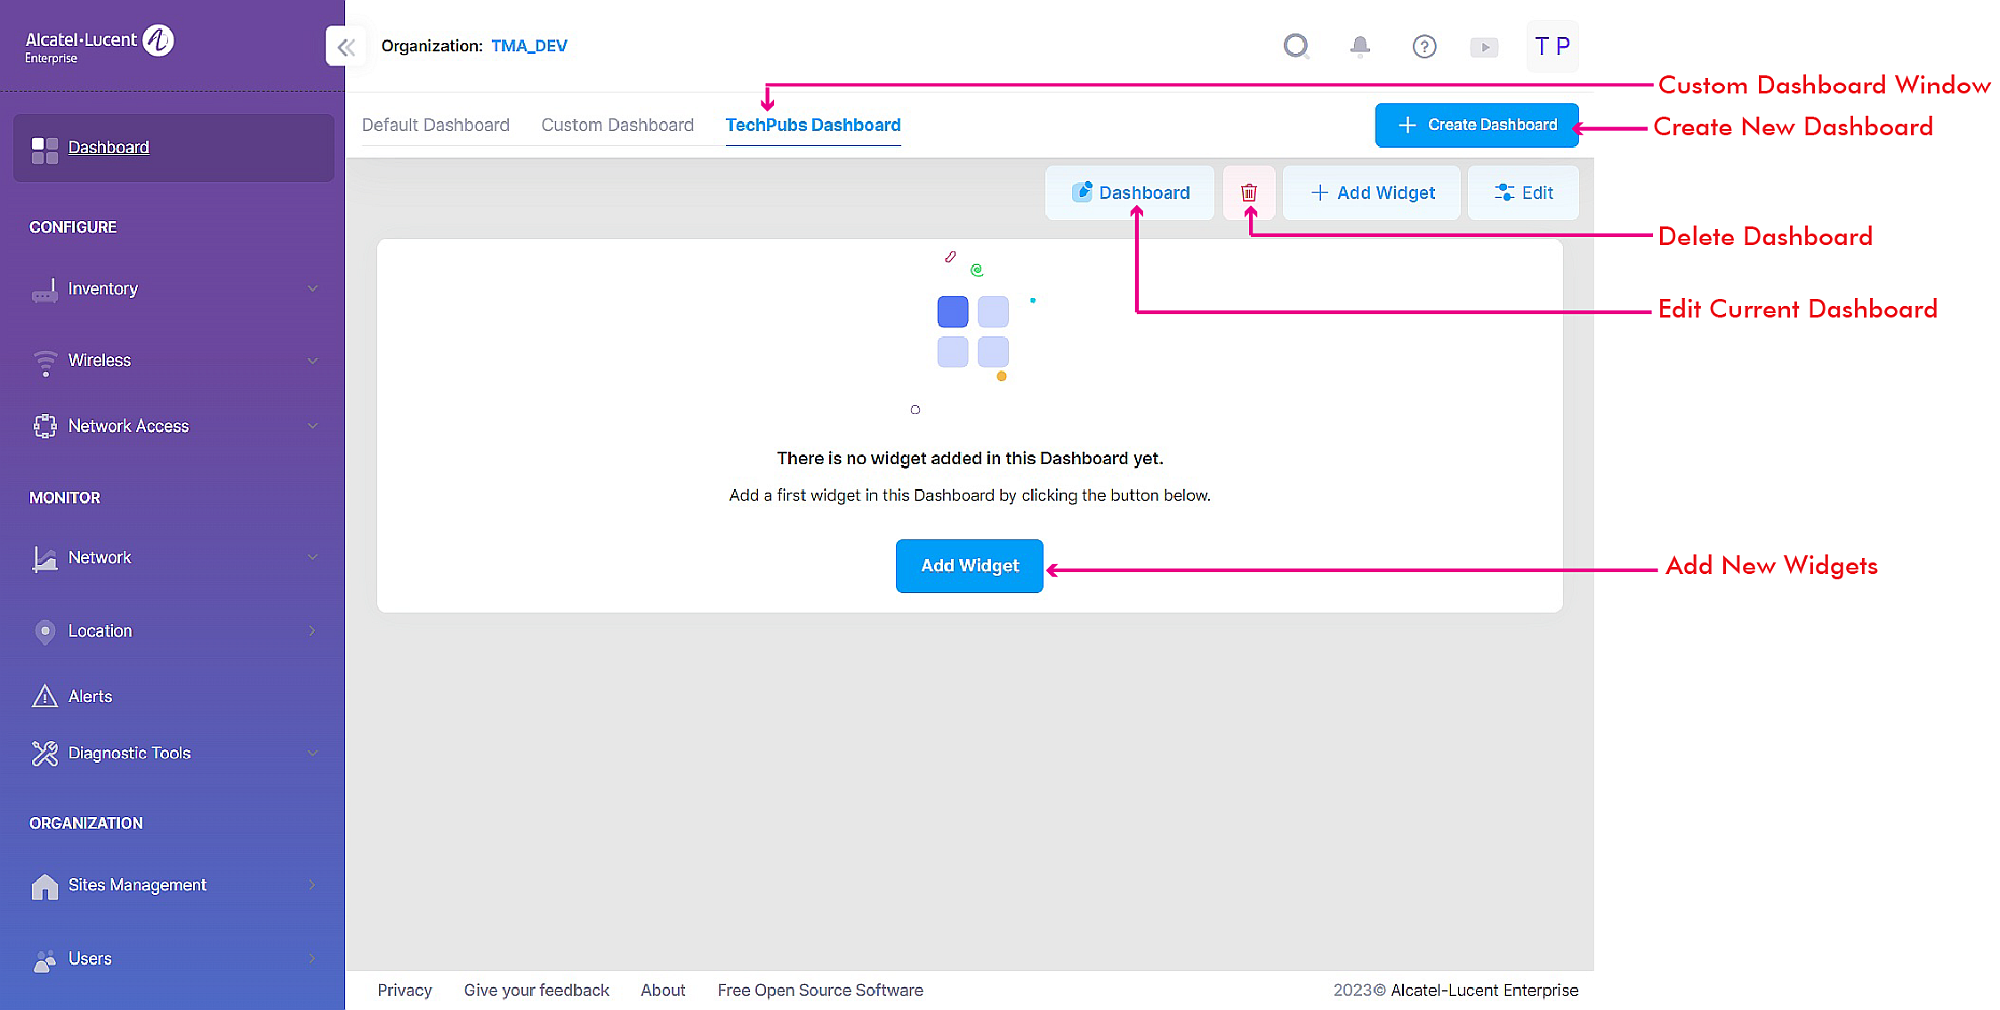Click Add Widget in the top toolbar
The height and width of the screenshot is (1010, 2000).
[1372, 193]
